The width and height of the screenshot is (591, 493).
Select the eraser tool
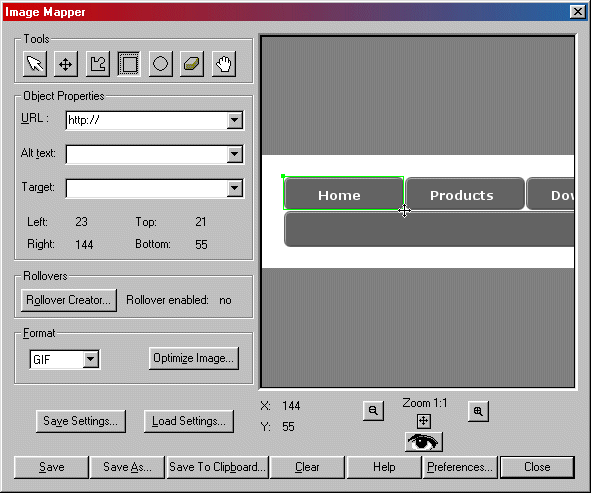[x=192, y=64]
